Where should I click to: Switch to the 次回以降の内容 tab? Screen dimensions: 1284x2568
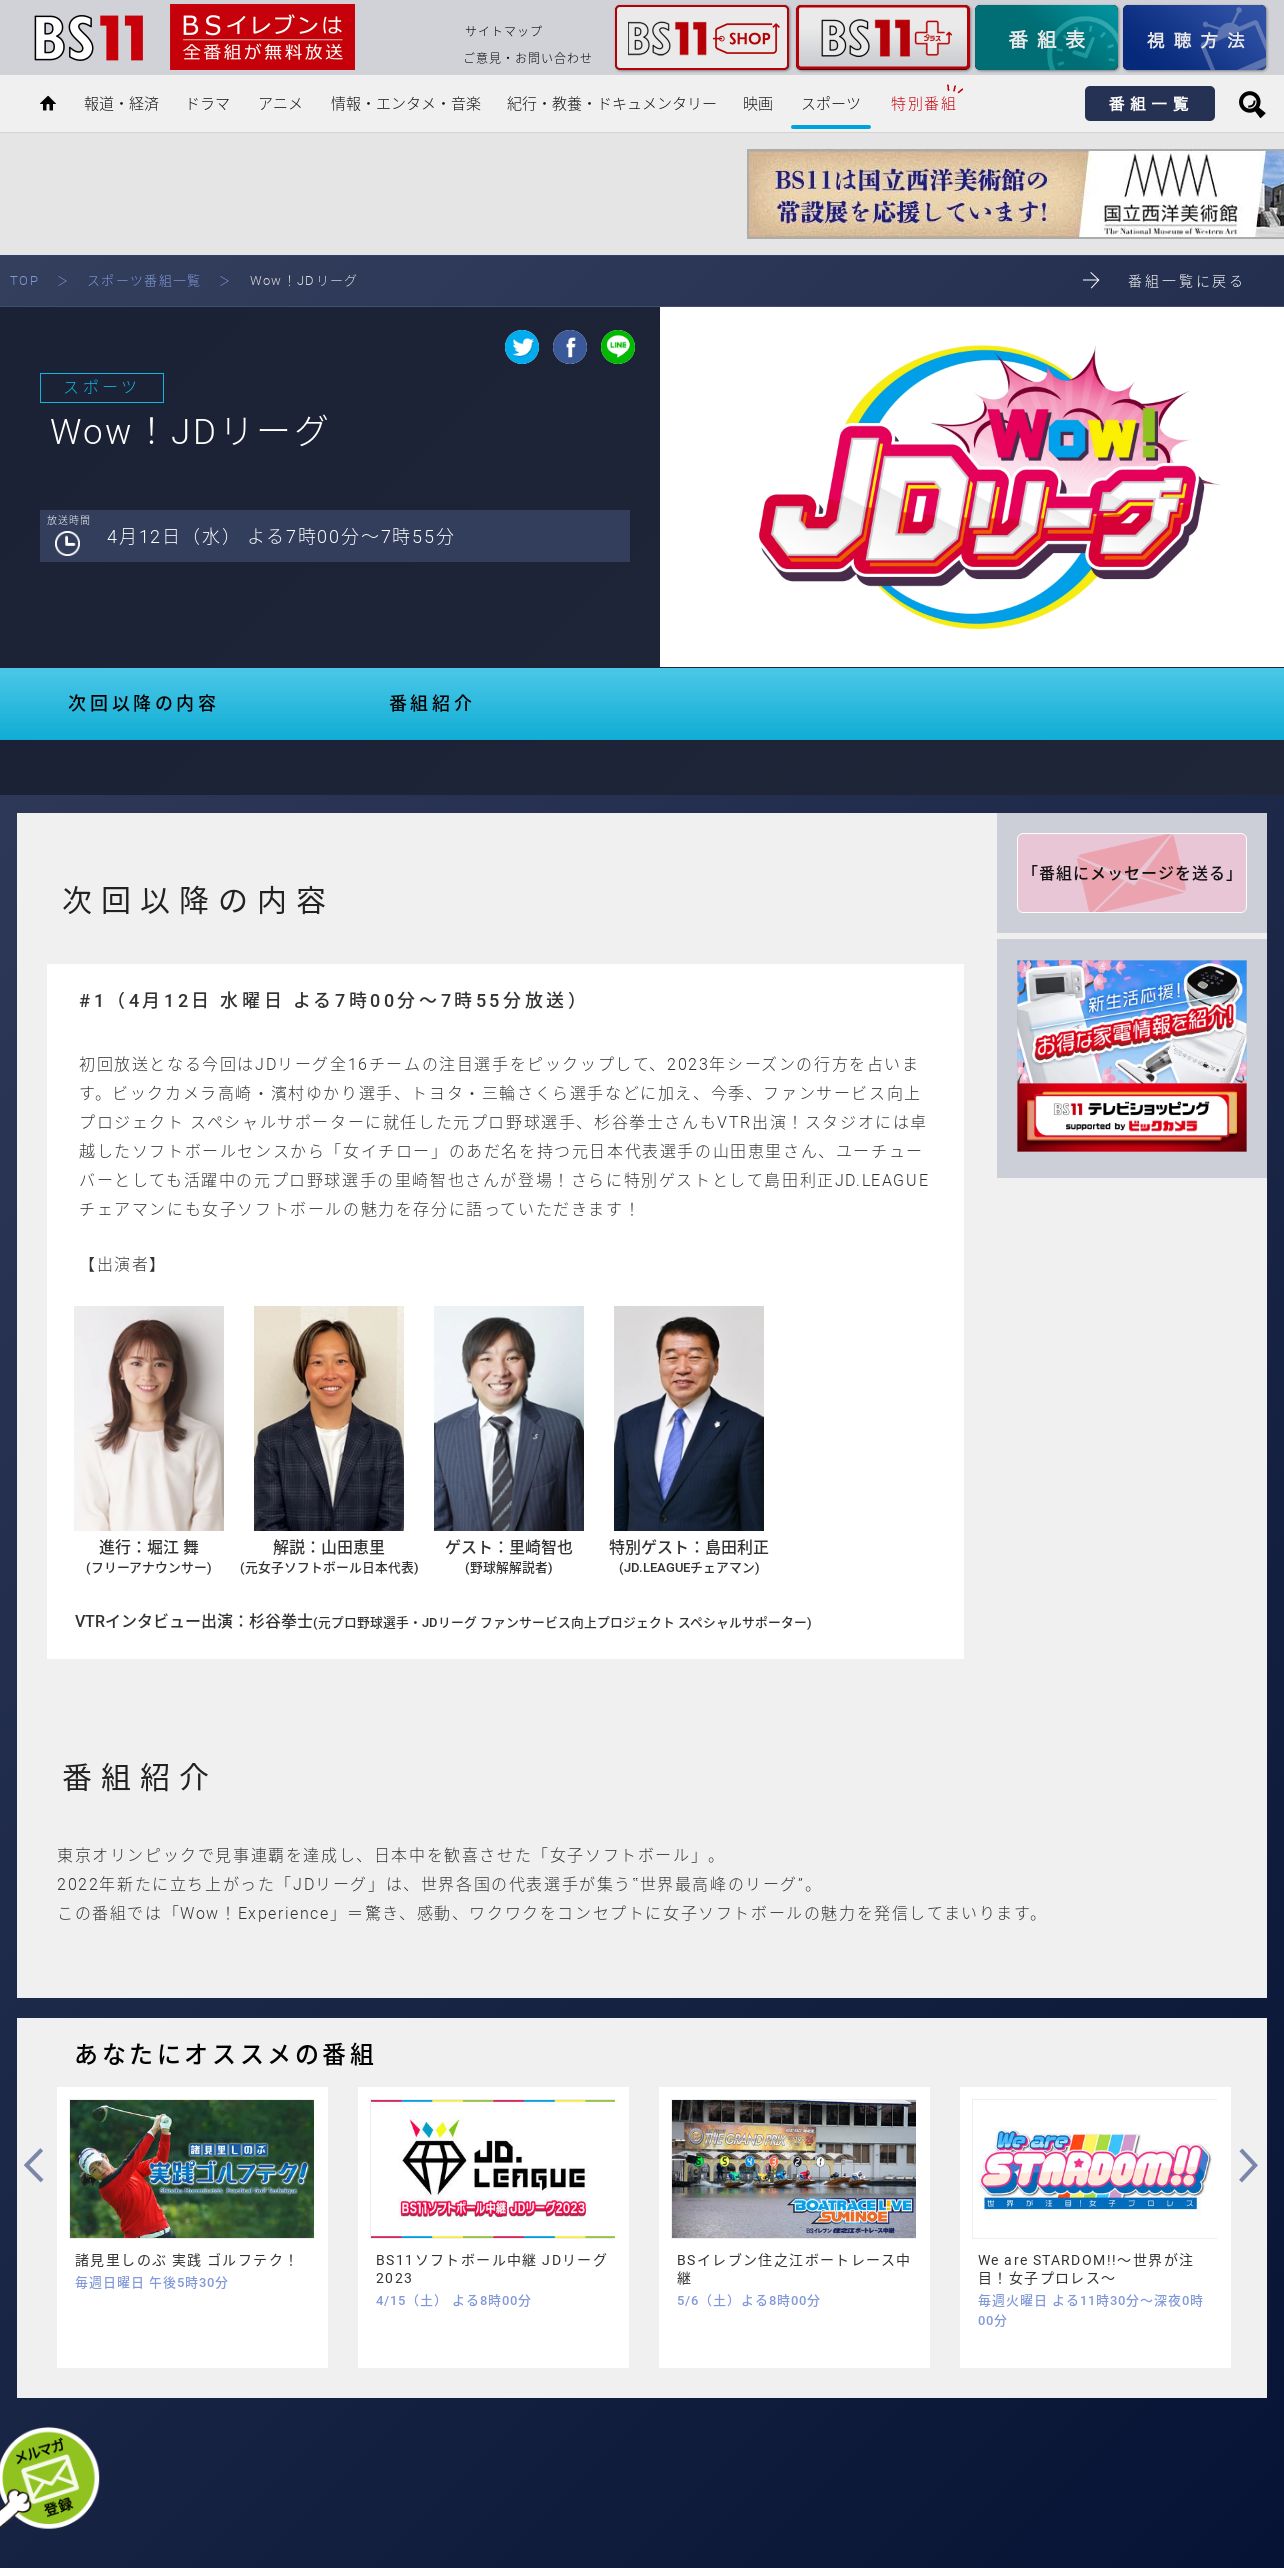coord(142,704)
